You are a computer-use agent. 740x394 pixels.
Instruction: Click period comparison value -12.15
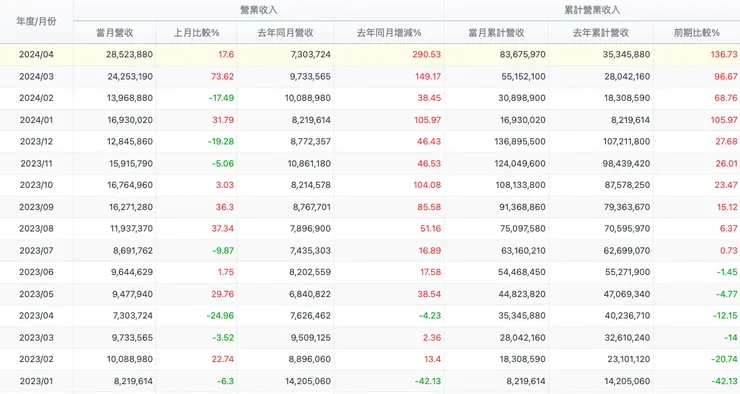725,316
